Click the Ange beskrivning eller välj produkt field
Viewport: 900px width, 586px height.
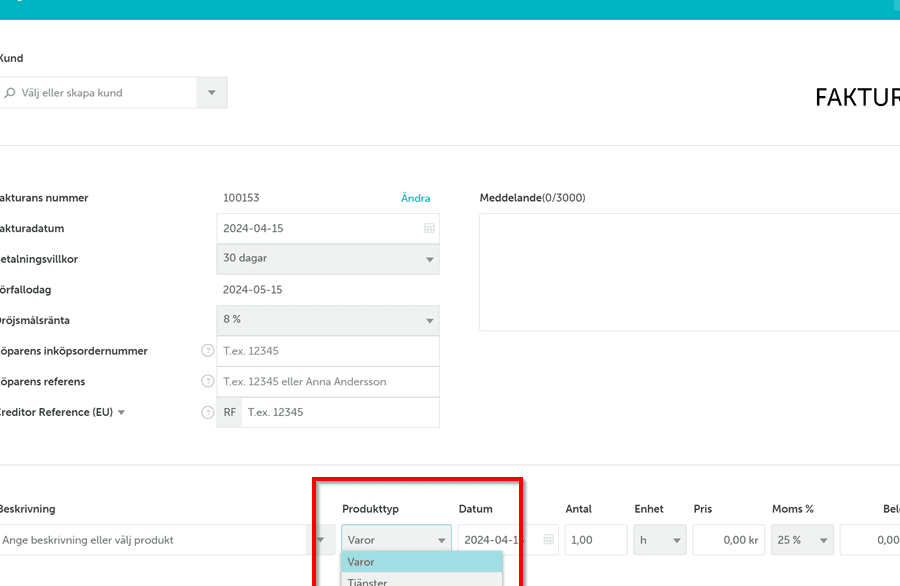coord(153,540)
